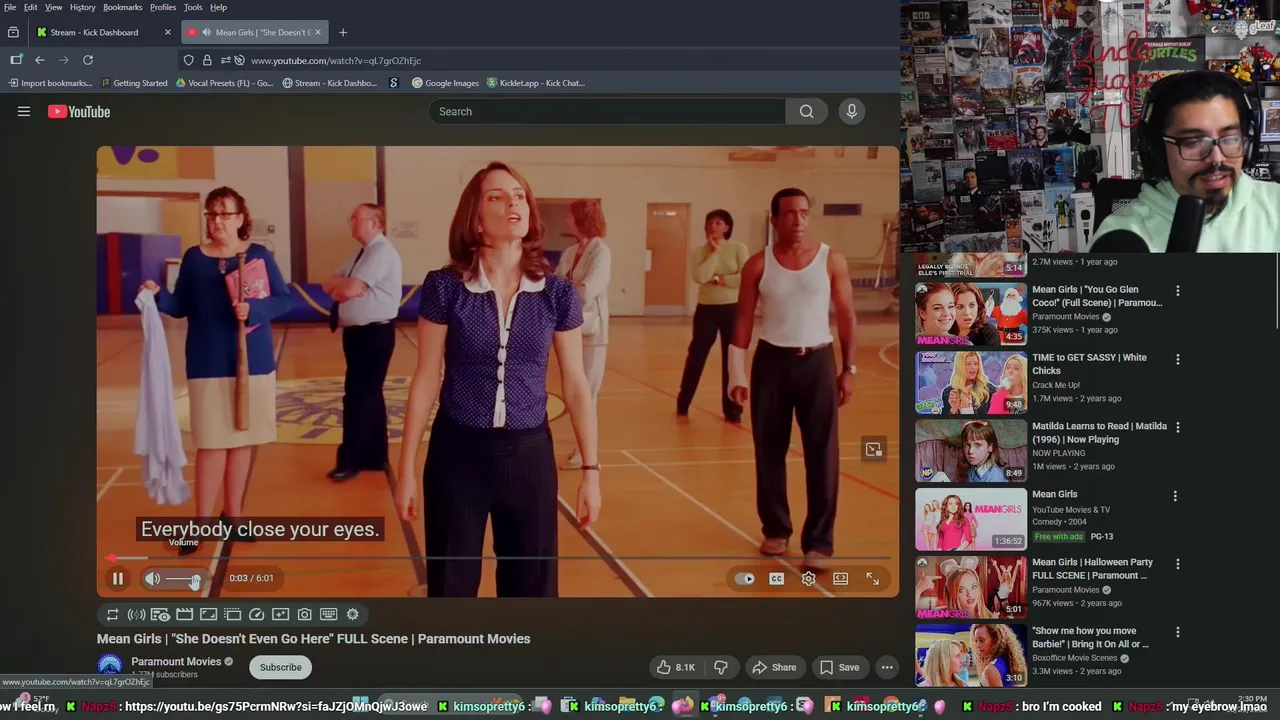Click Paramount Movies channel avatar
Image resolution: width=1280 pixels, height=720 pixels.
110,666
